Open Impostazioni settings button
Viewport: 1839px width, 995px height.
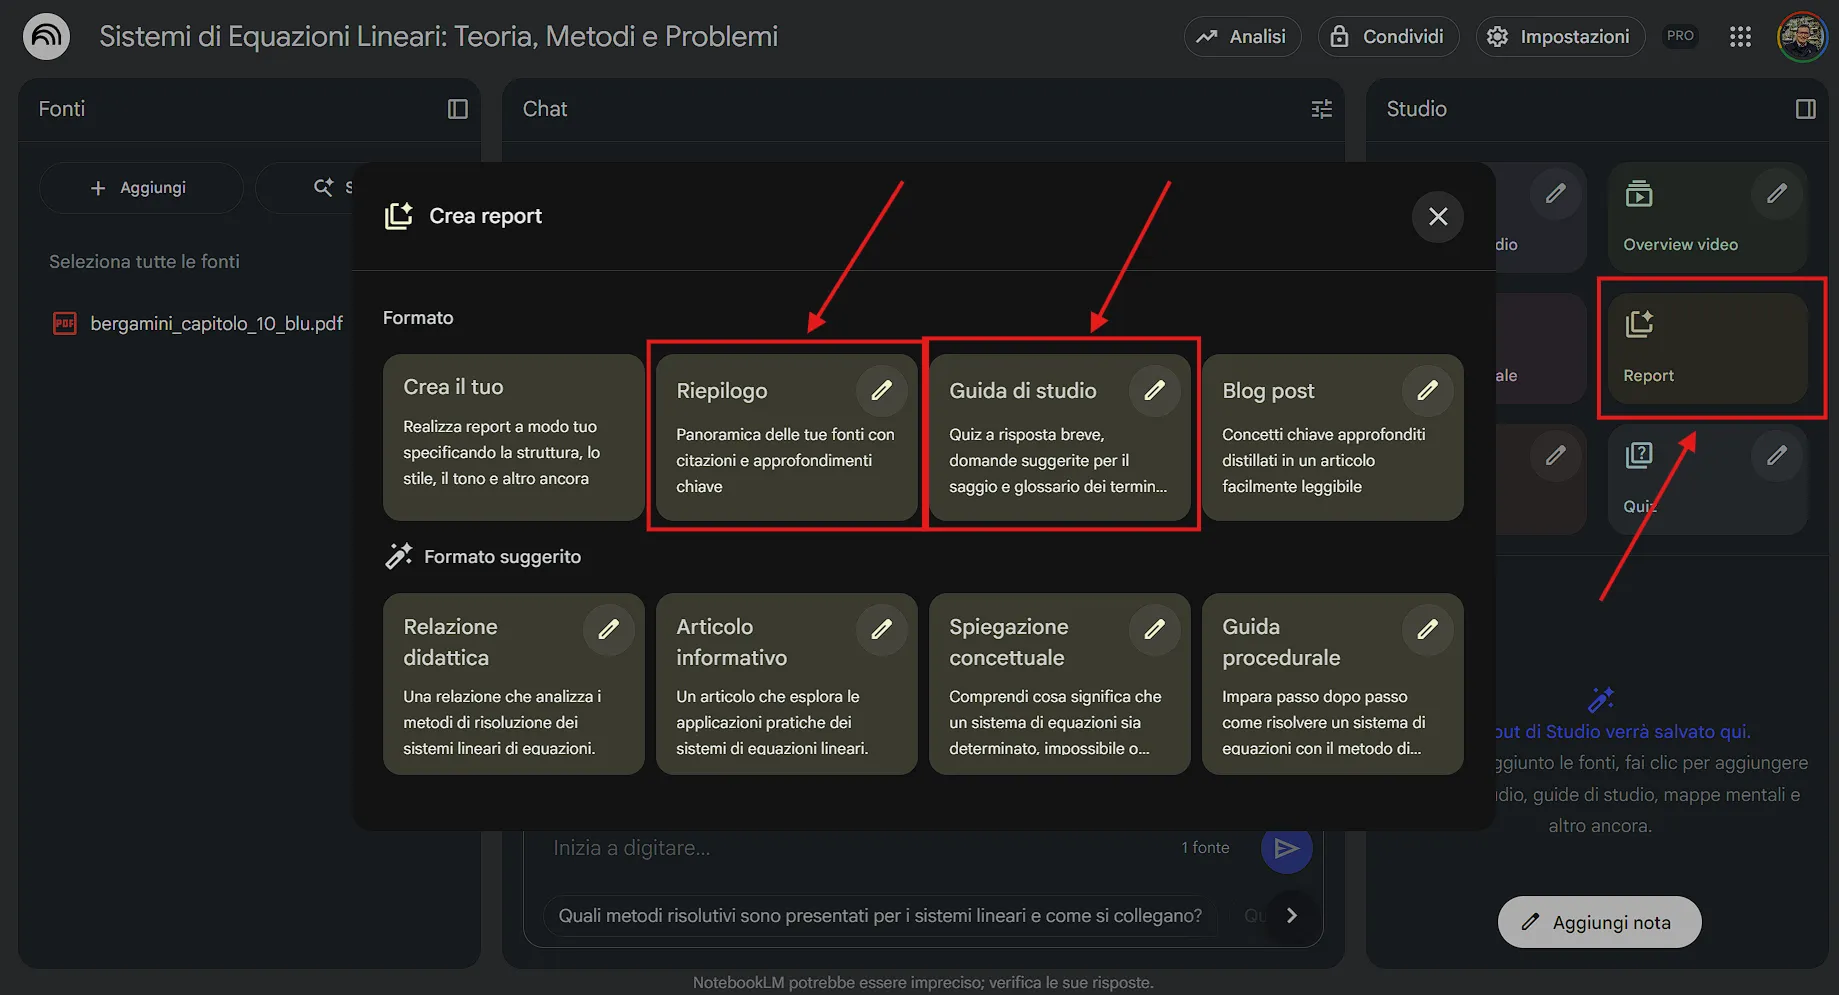pyautogui.click(x=1560, y=37)
